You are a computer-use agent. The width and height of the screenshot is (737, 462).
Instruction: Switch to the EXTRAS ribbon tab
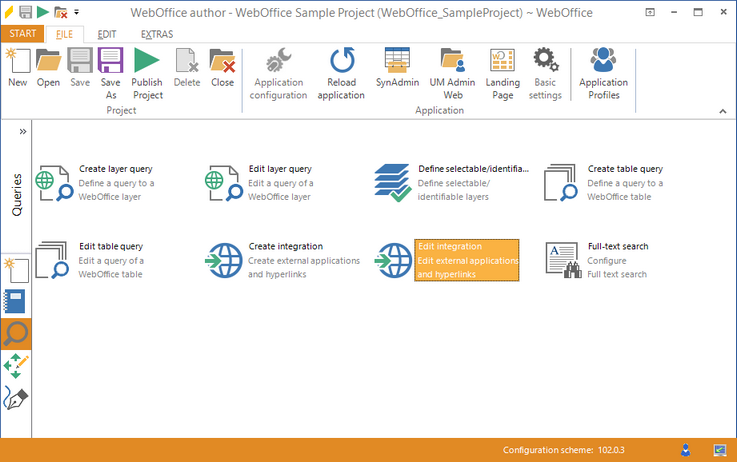156,34
